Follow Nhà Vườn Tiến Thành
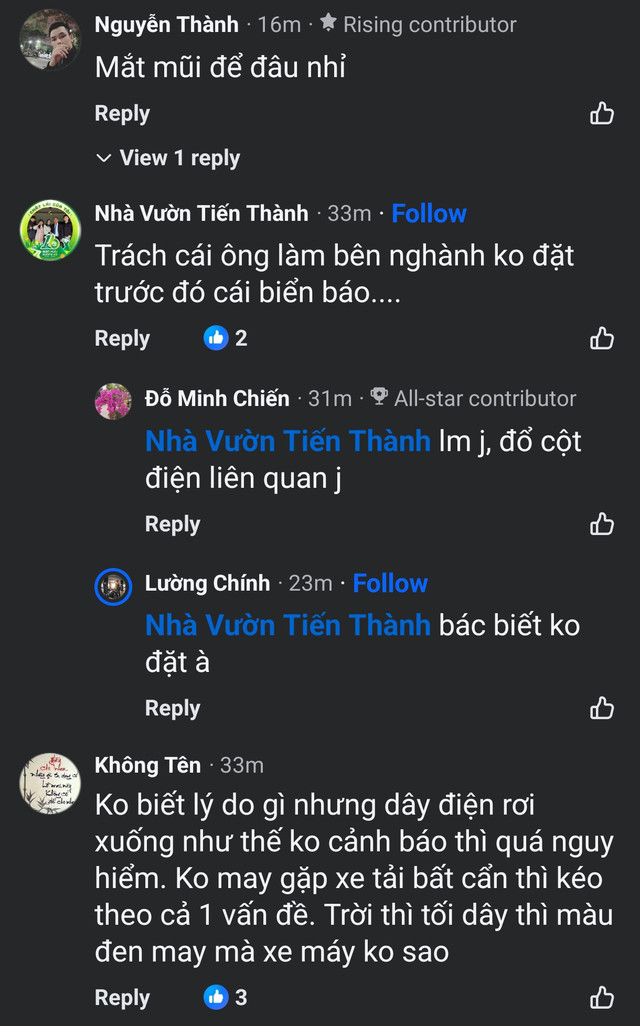This screenshot has width=640, height=1026. [429, 213]
